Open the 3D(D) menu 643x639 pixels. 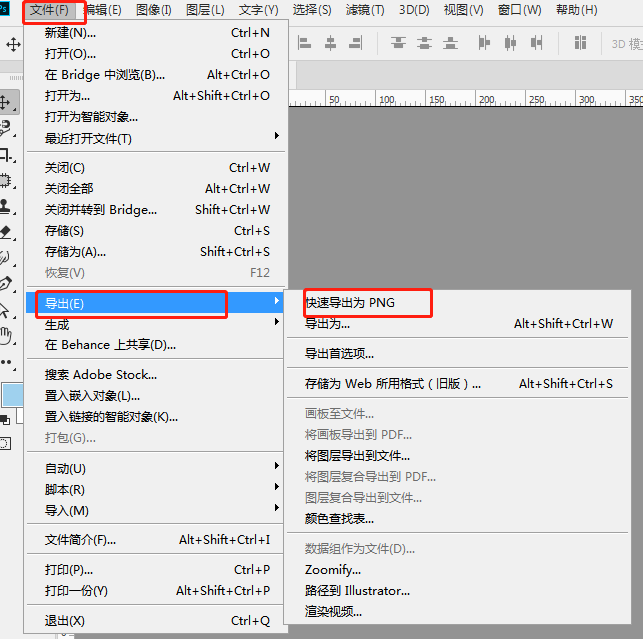coord(414,9)
